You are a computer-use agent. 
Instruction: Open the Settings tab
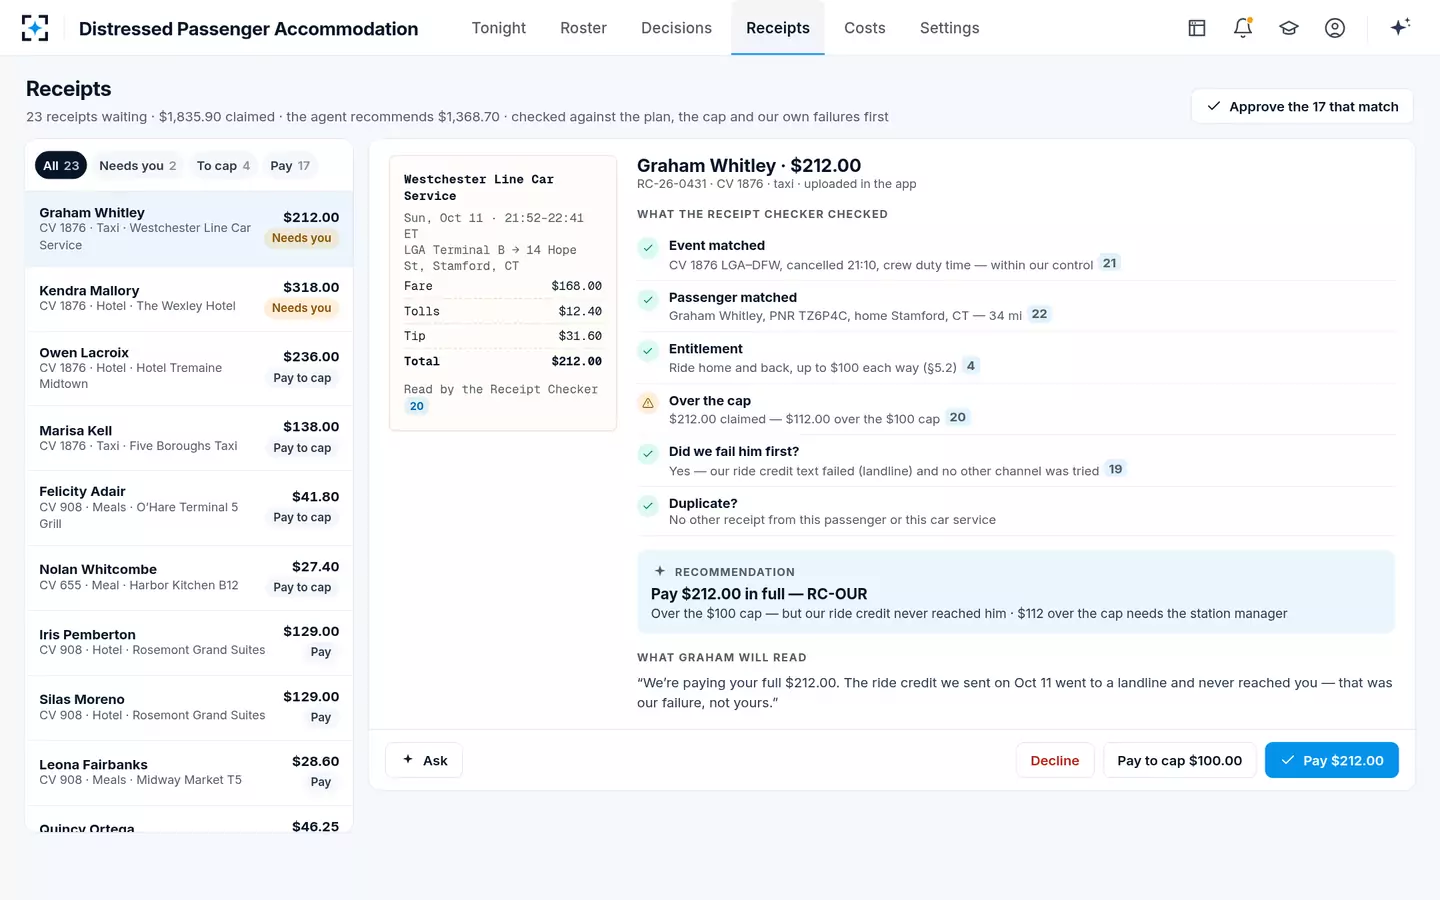pyautogui.click(x=950, y=28)
